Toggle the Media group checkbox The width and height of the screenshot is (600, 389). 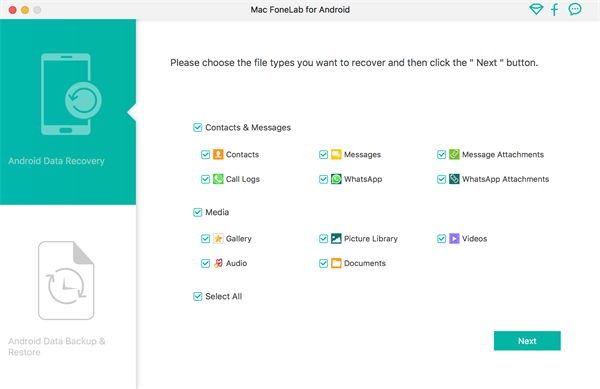pos(197,212)
